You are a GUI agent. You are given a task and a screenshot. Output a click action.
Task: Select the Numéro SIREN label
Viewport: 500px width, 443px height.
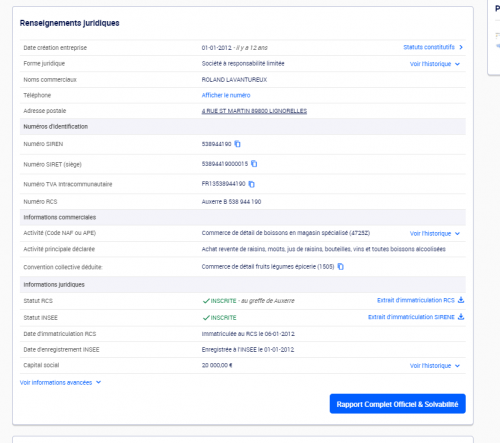(x=43, y=144)
